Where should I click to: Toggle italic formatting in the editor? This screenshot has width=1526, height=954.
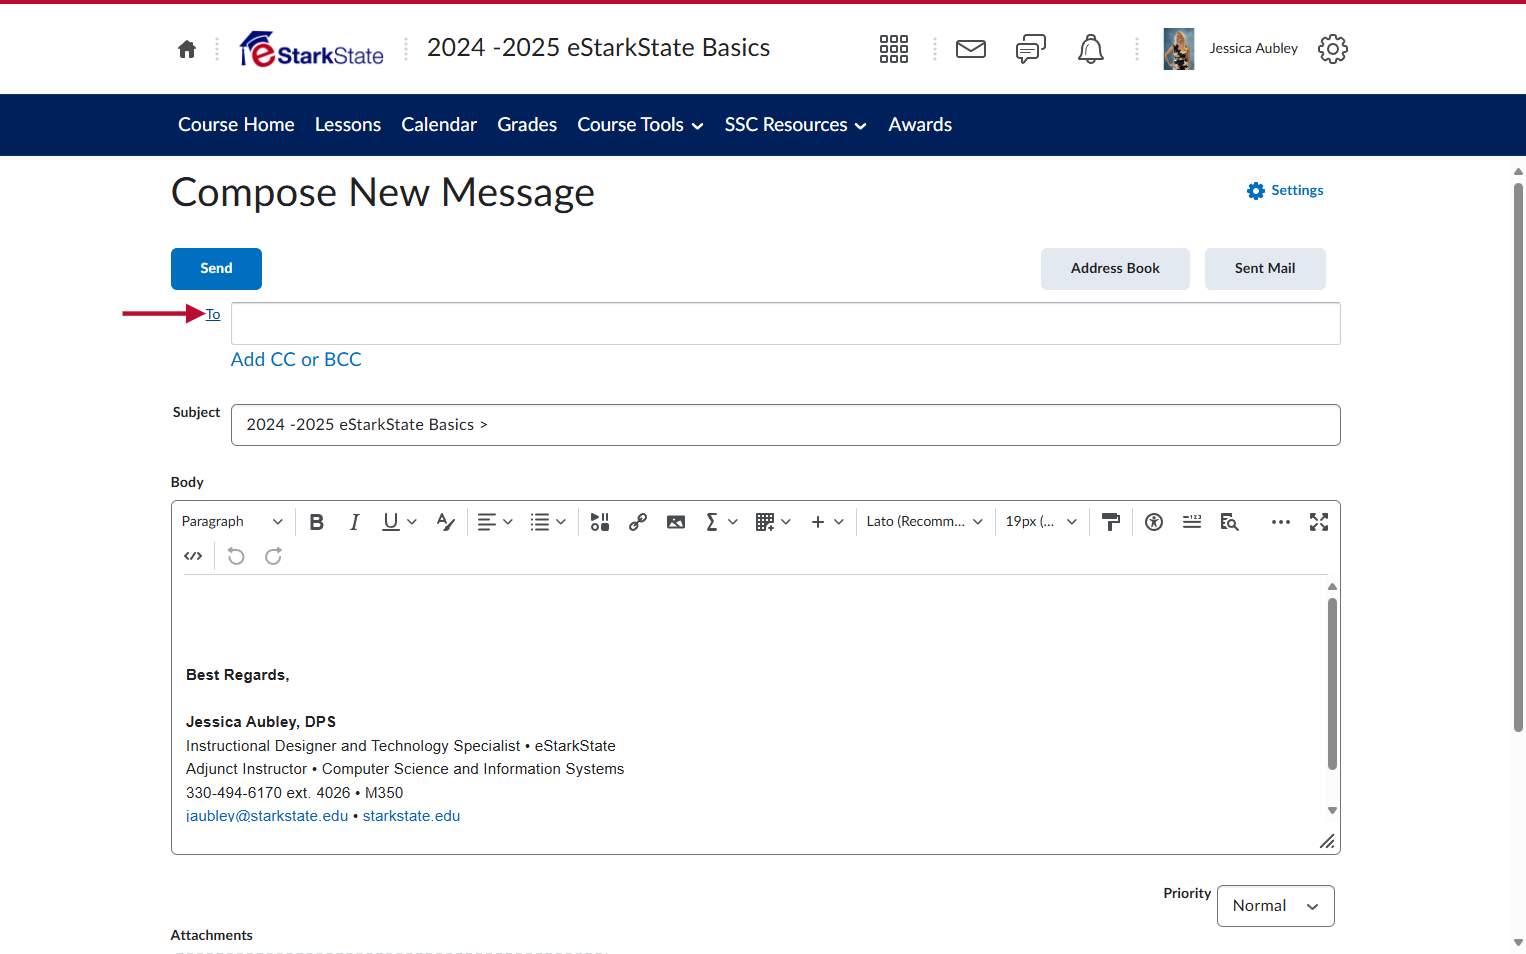pyautogui.click(x=354, y=522)
